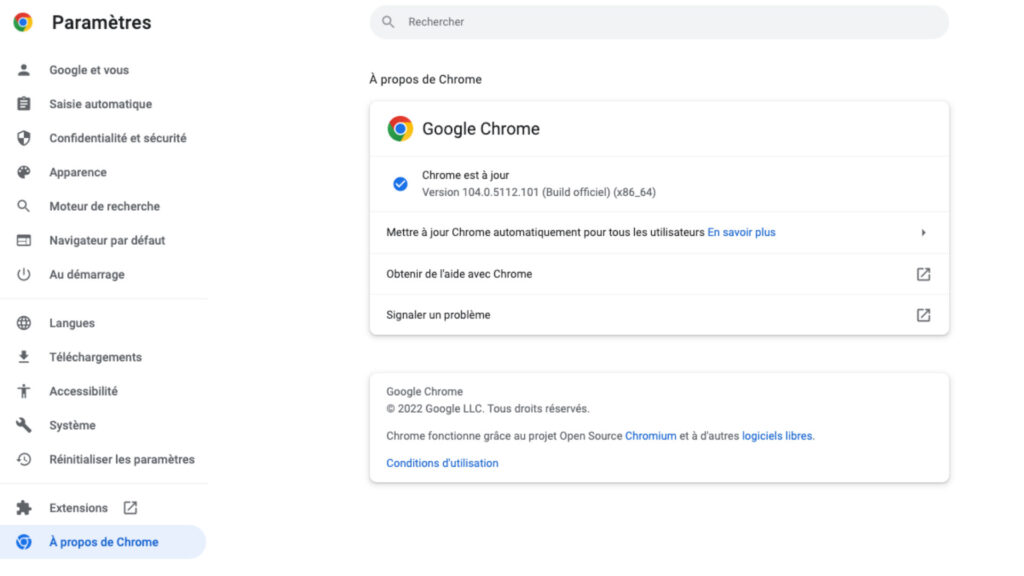The width and height of the screenshot is (1024, 576).
Task: Click the Chrome est à jour text
Action: coord(466,175)
